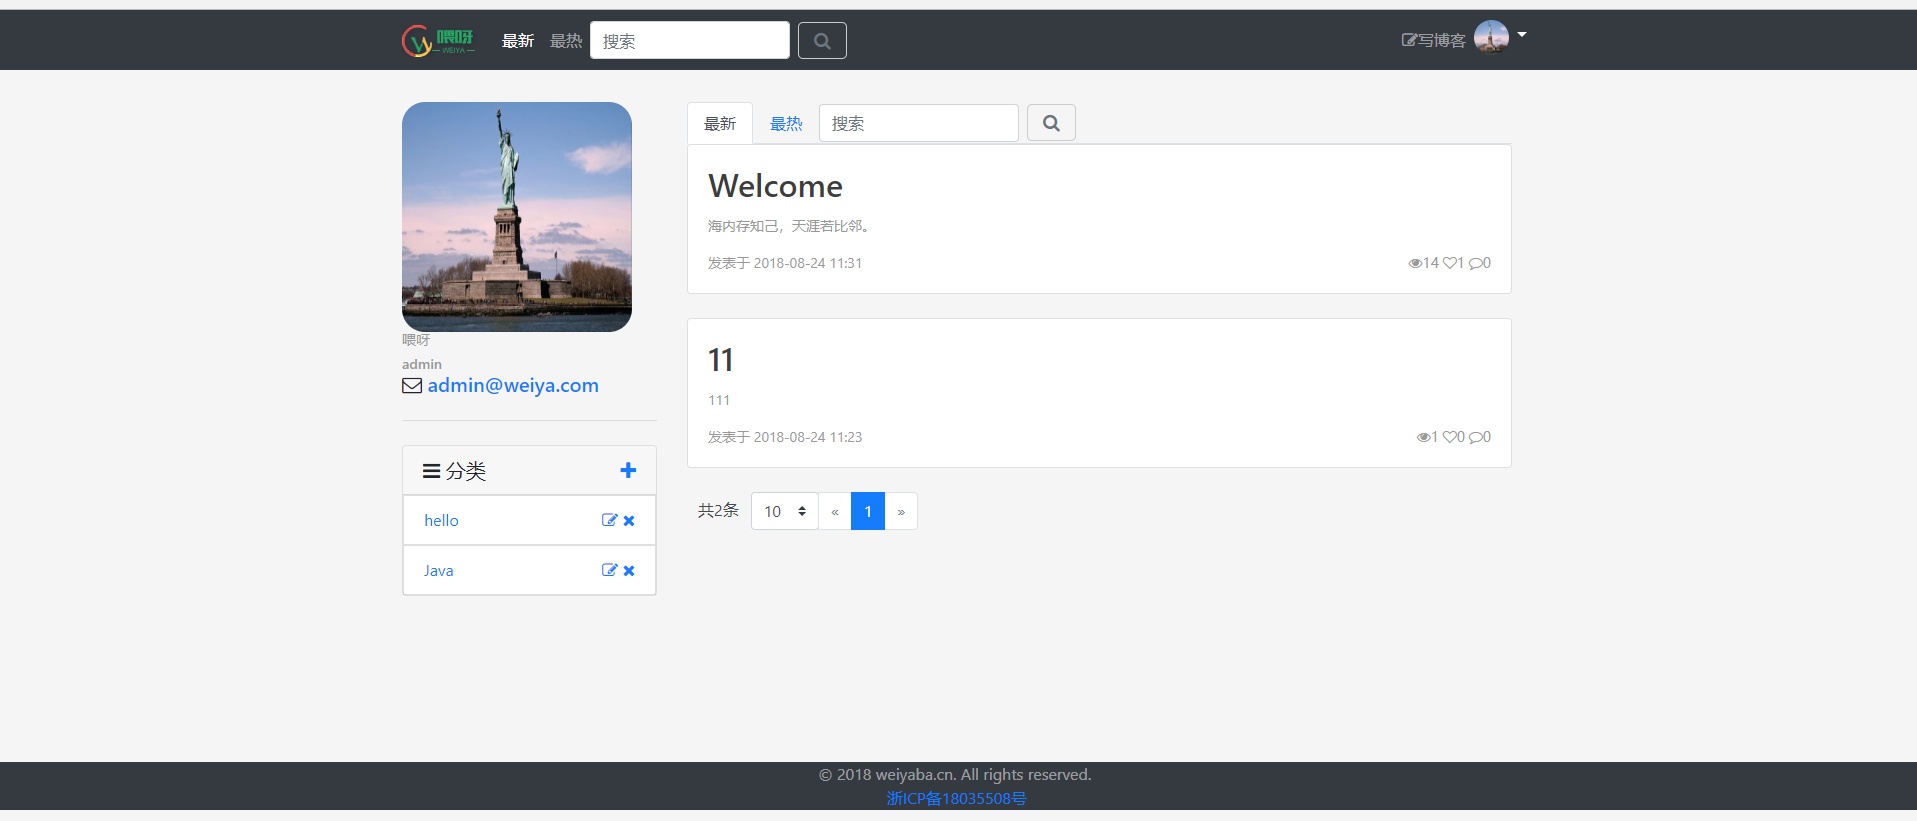Click the views eye icon on Welcome post

click(1415, 264)
